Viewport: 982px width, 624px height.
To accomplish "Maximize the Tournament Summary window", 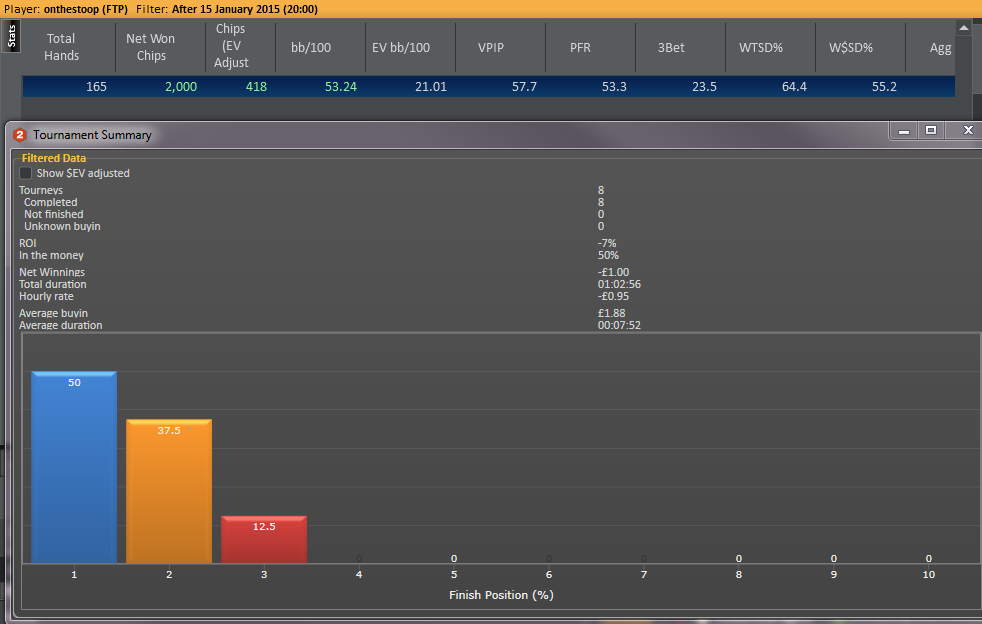I will click(931, 130).
